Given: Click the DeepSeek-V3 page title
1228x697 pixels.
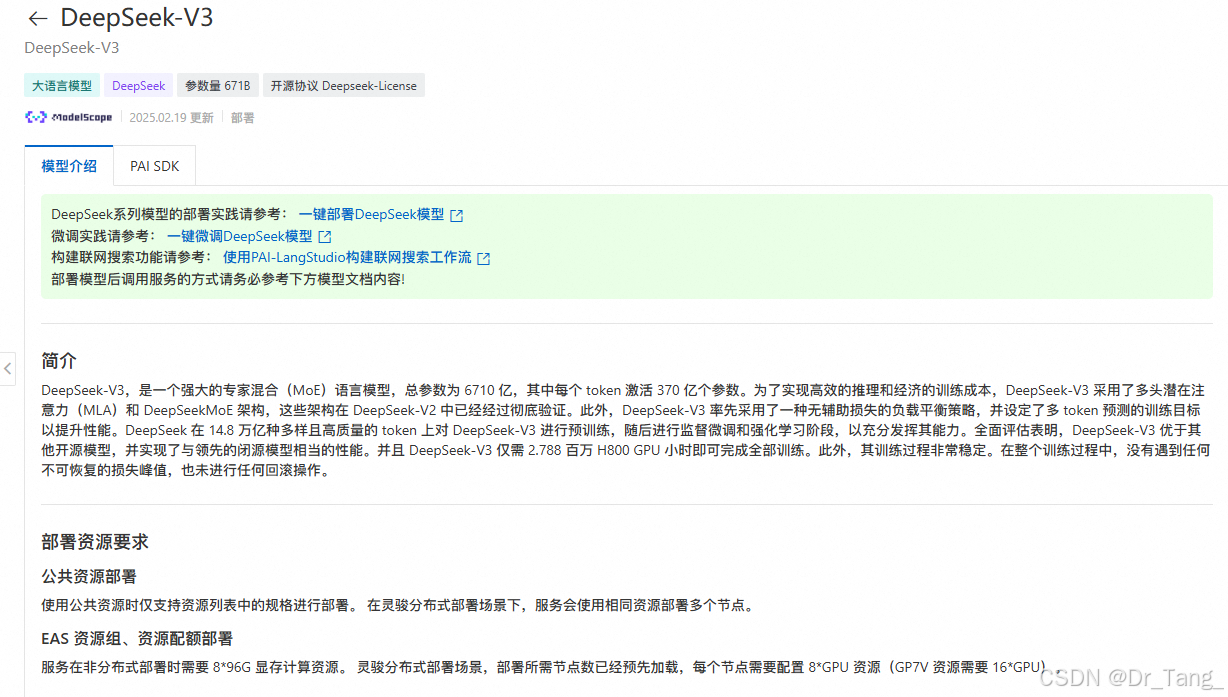Looking at the screenshot, I should pos(137,17).
